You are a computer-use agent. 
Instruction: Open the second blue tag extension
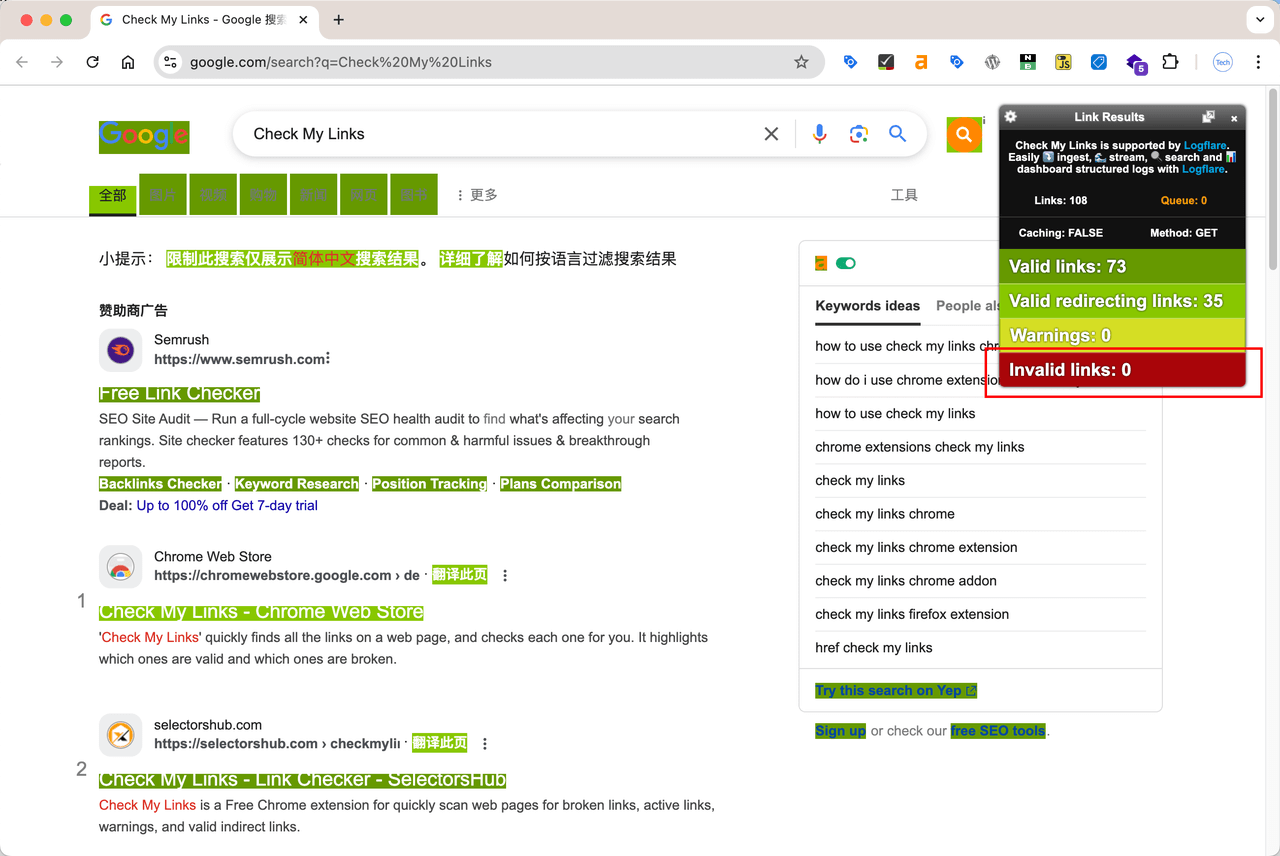coord(957,62)
